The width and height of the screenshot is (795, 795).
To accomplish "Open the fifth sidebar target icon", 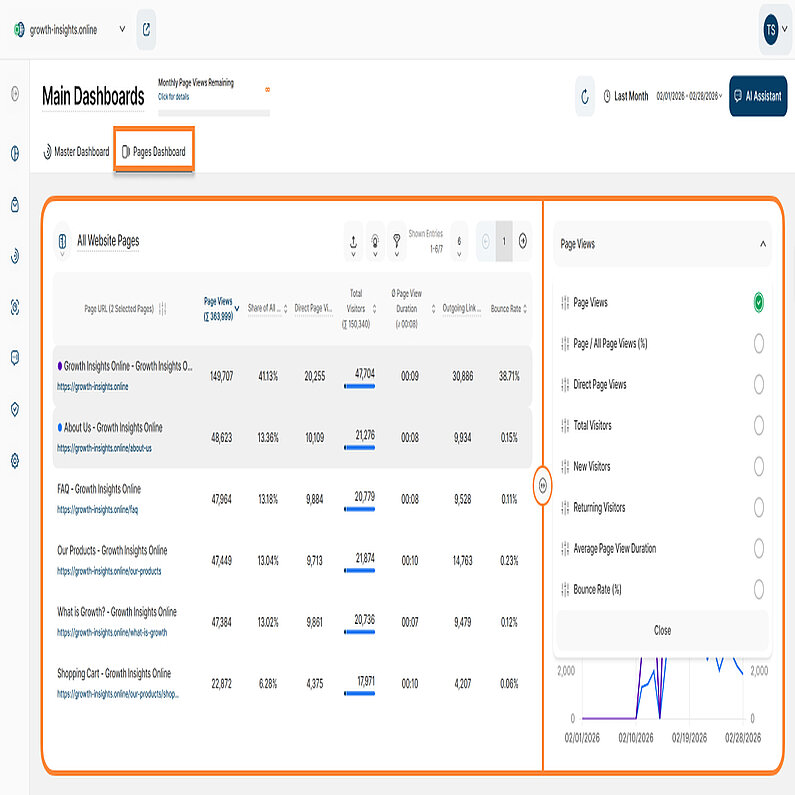I will (15, 307).
